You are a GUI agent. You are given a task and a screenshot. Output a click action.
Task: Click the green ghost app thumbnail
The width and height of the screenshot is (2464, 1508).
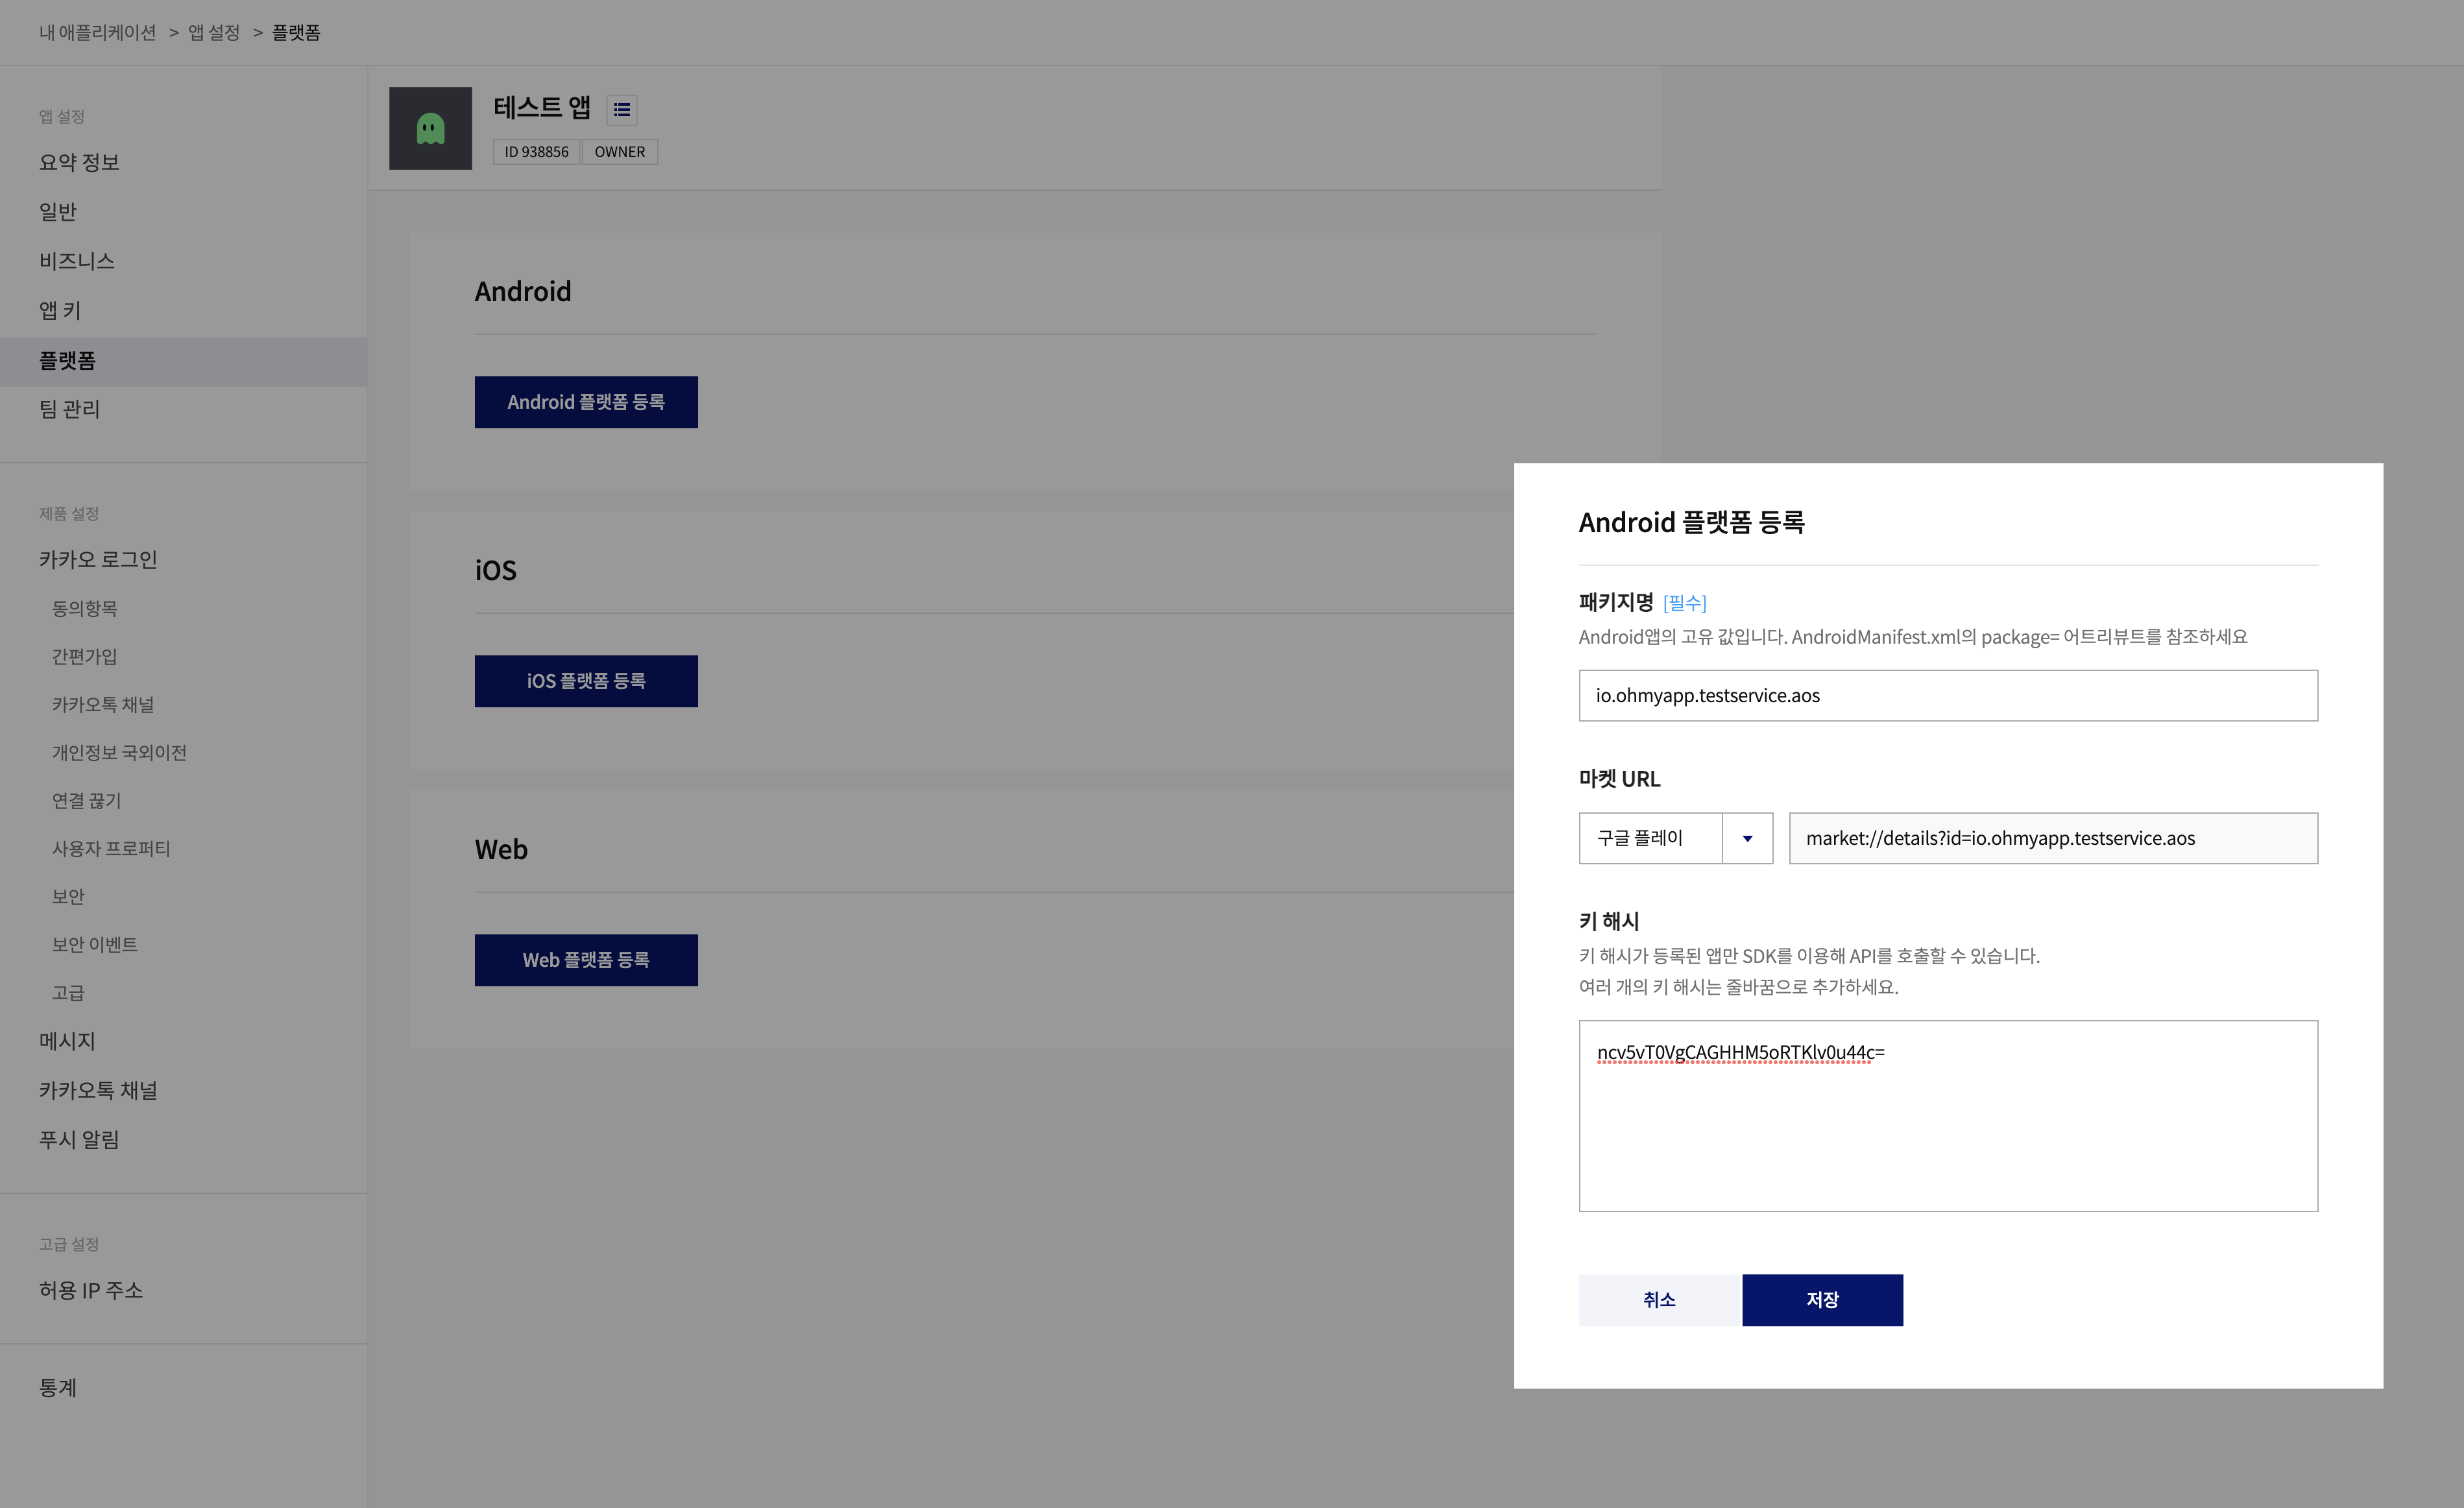coord(430,129)
